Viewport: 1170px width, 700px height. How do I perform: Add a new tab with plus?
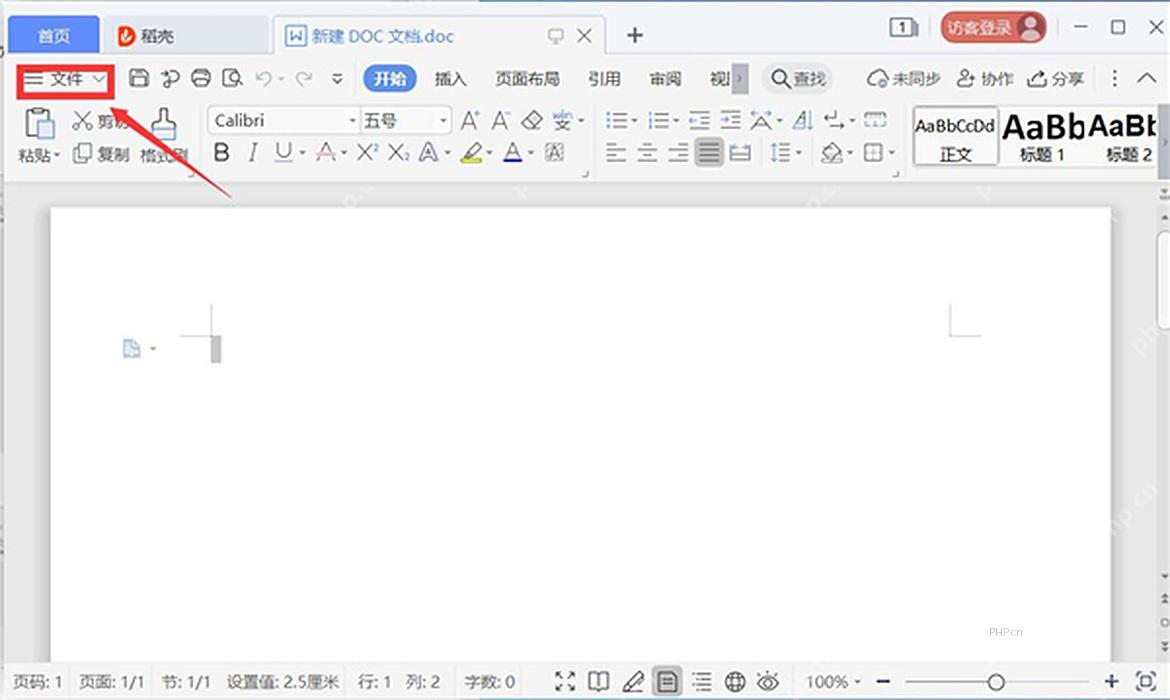(x=634, y=35)
